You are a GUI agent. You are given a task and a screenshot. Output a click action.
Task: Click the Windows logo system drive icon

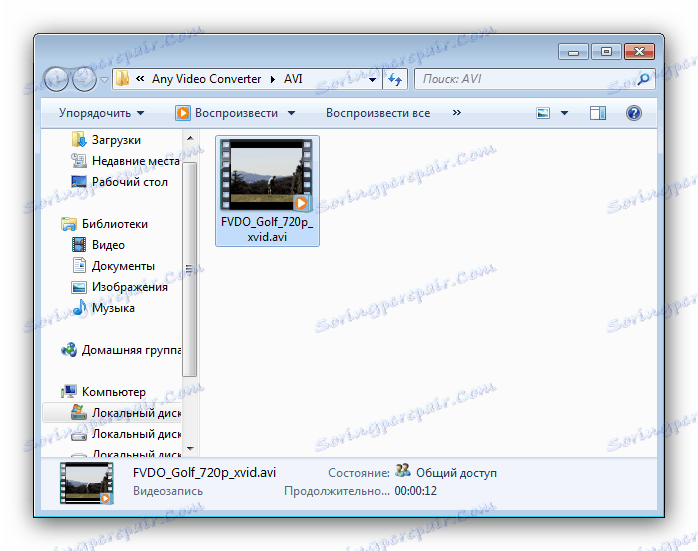pyautogui.click(x=79, y=412)
